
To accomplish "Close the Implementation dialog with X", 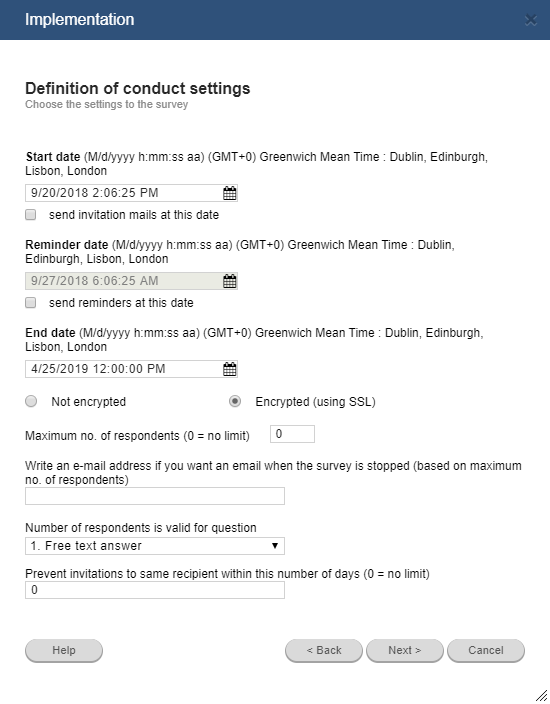I will pyautogui.click(x=531, y=20).
